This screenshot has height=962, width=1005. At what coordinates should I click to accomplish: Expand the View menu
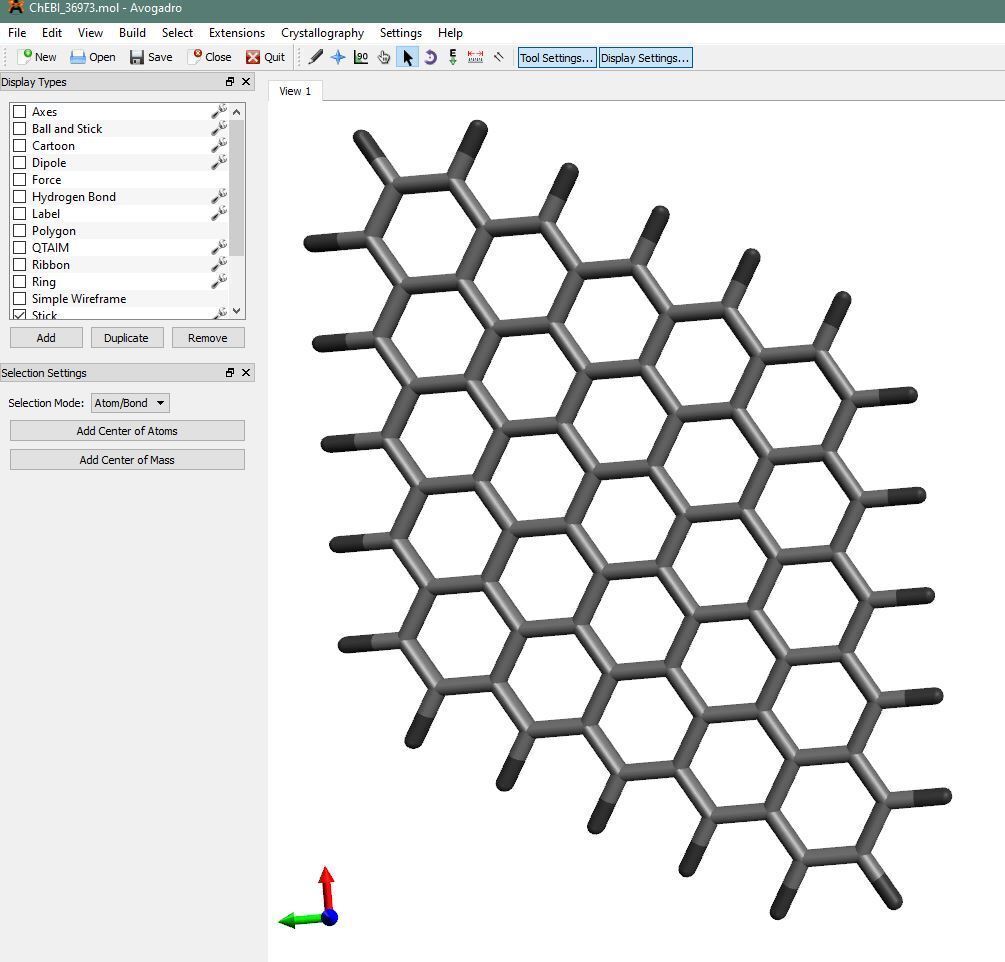90,32
